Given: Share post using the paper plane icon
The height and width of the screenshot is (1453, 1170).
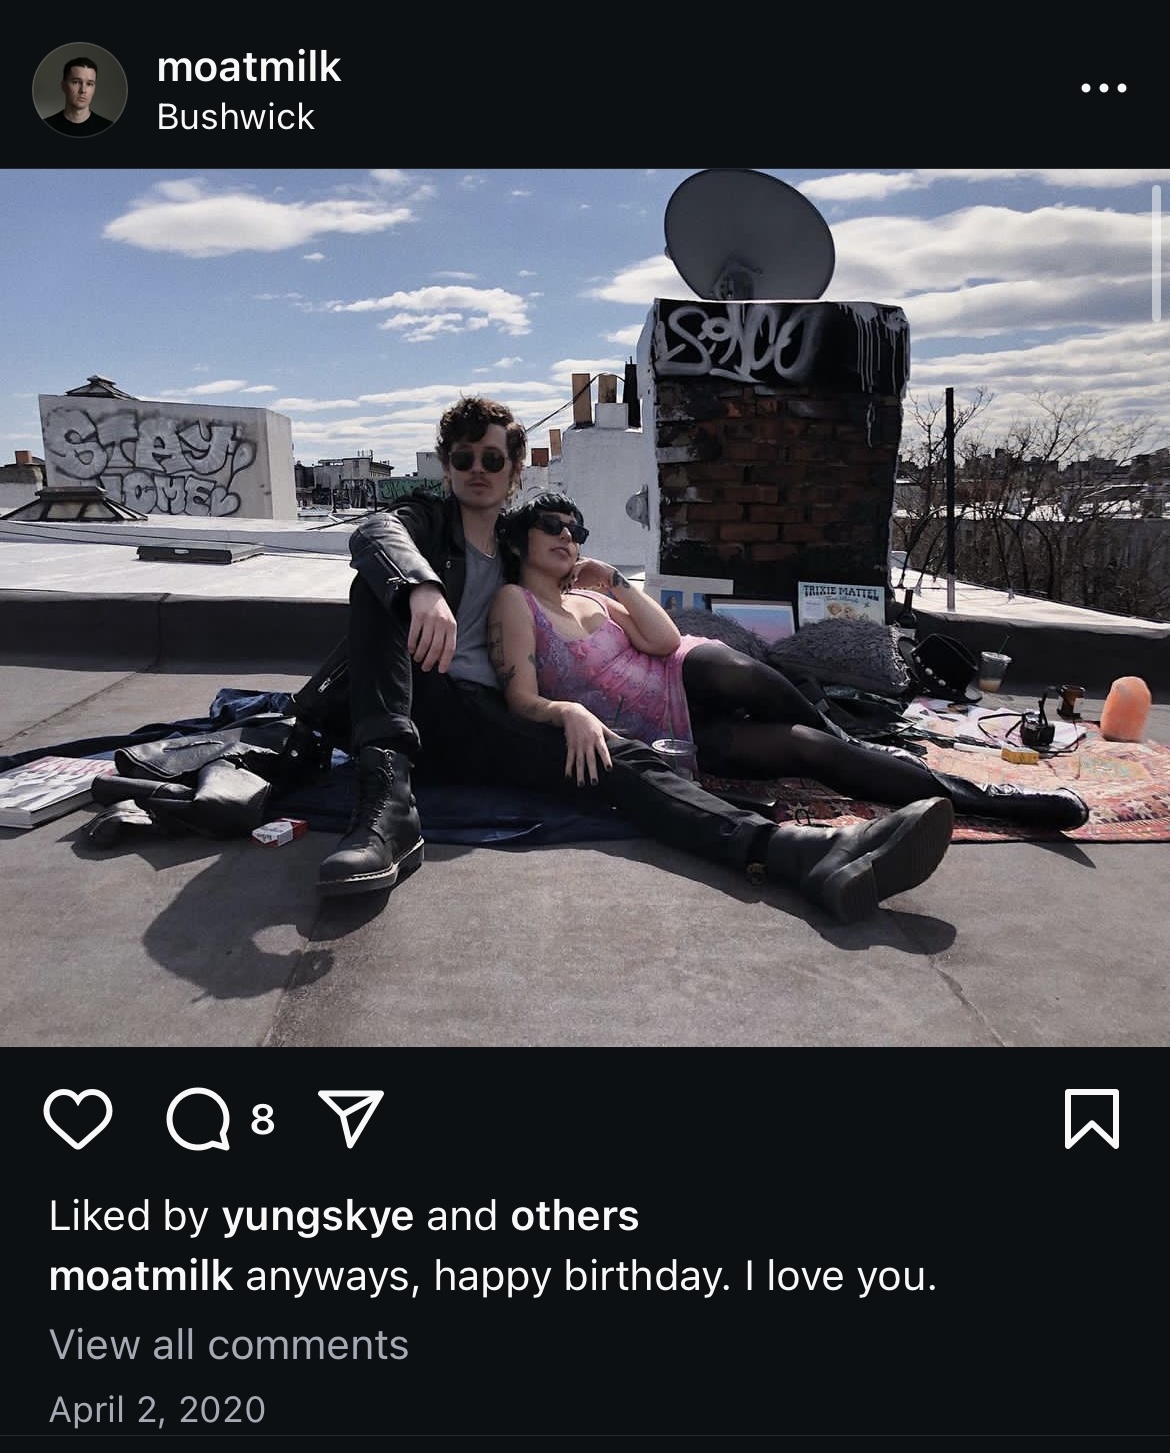Looking at the screenshot, I should click(350, 1120).
